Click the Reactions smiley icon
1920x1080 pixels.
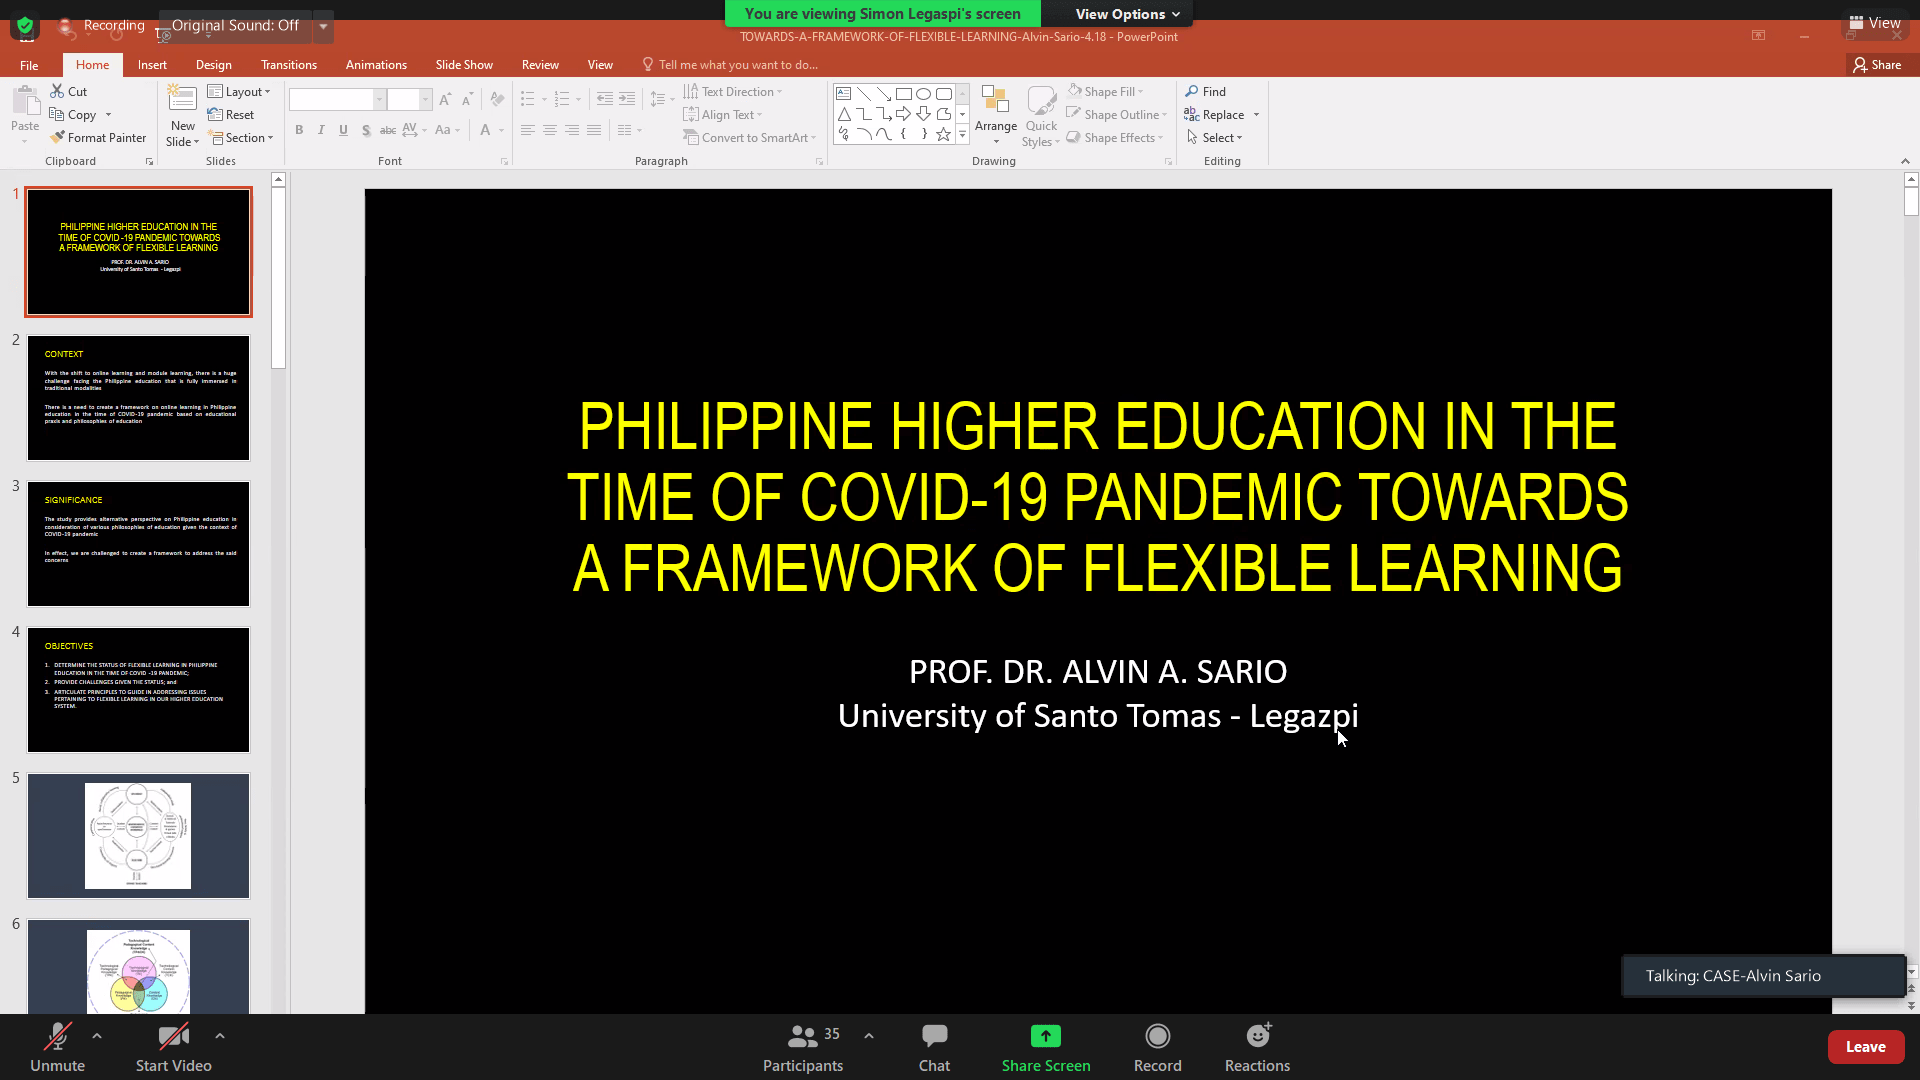tap(1257, 1036)
